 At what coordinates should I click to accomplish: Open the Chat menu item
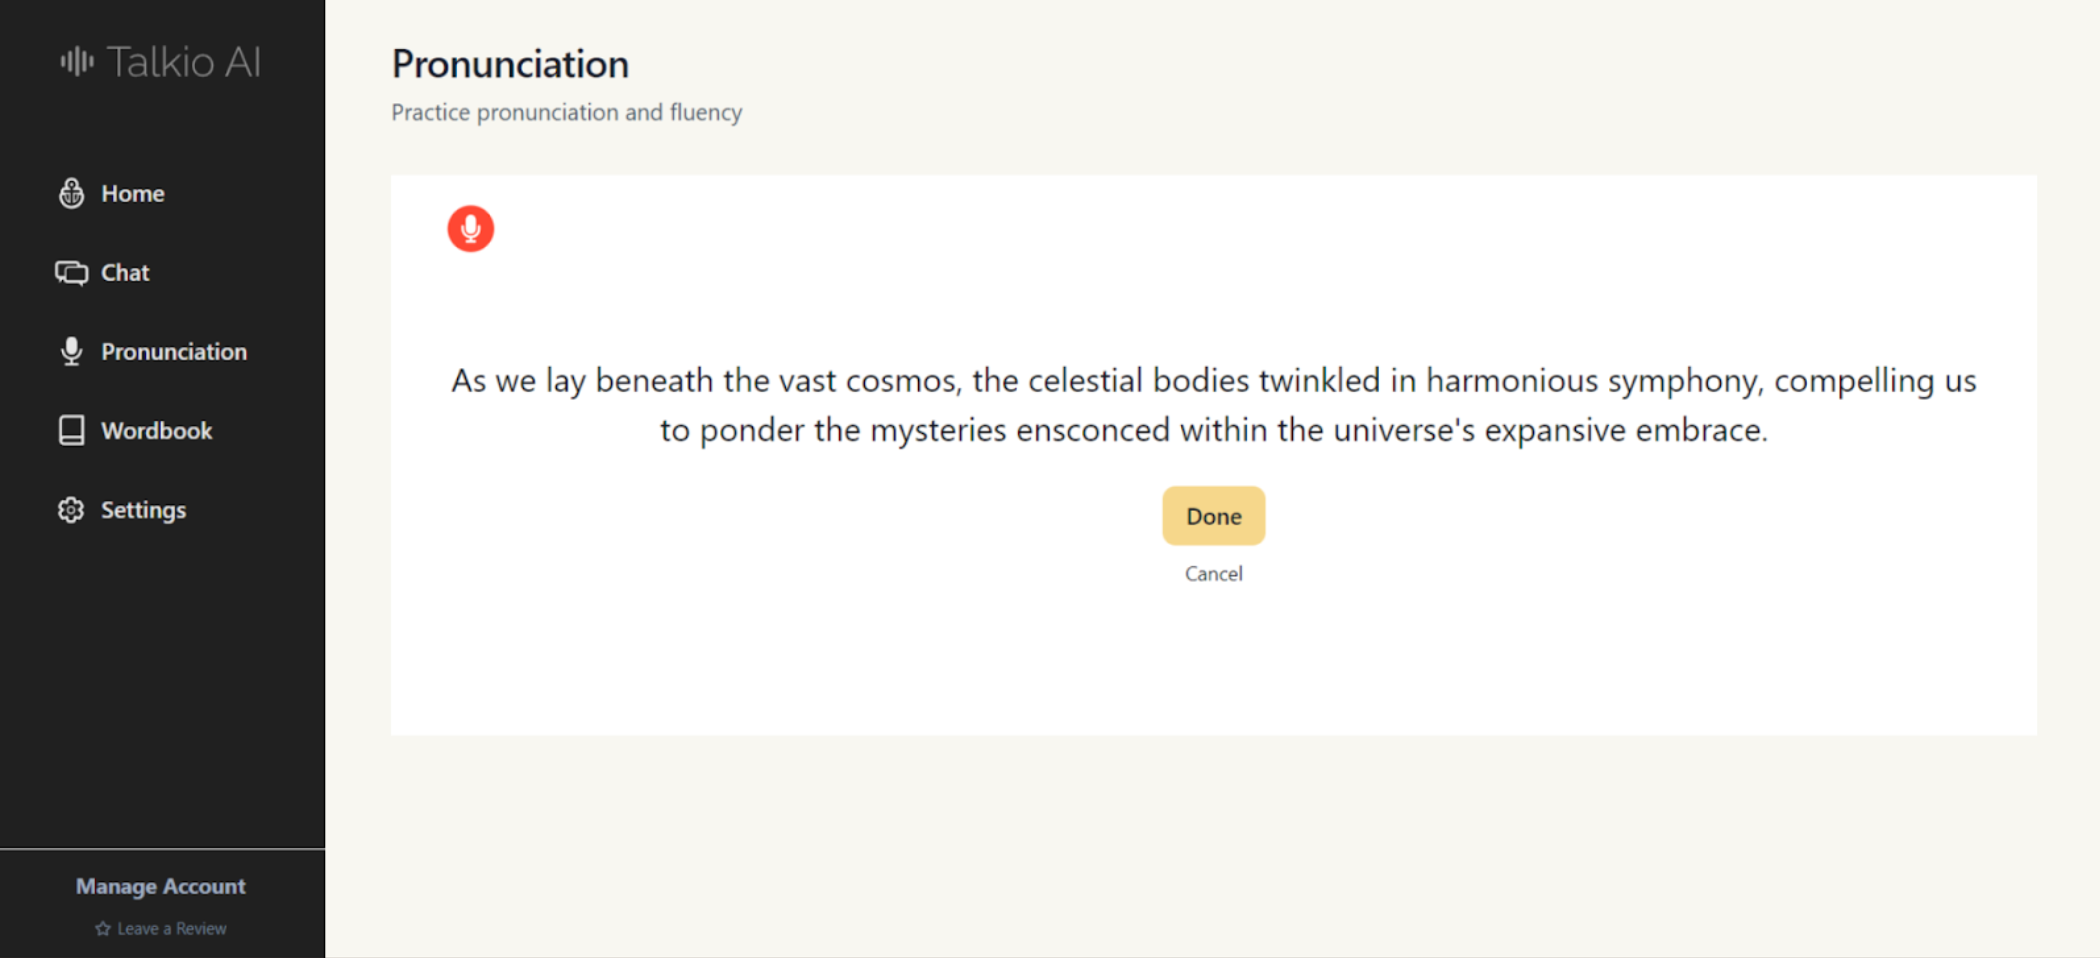[125, 273]
